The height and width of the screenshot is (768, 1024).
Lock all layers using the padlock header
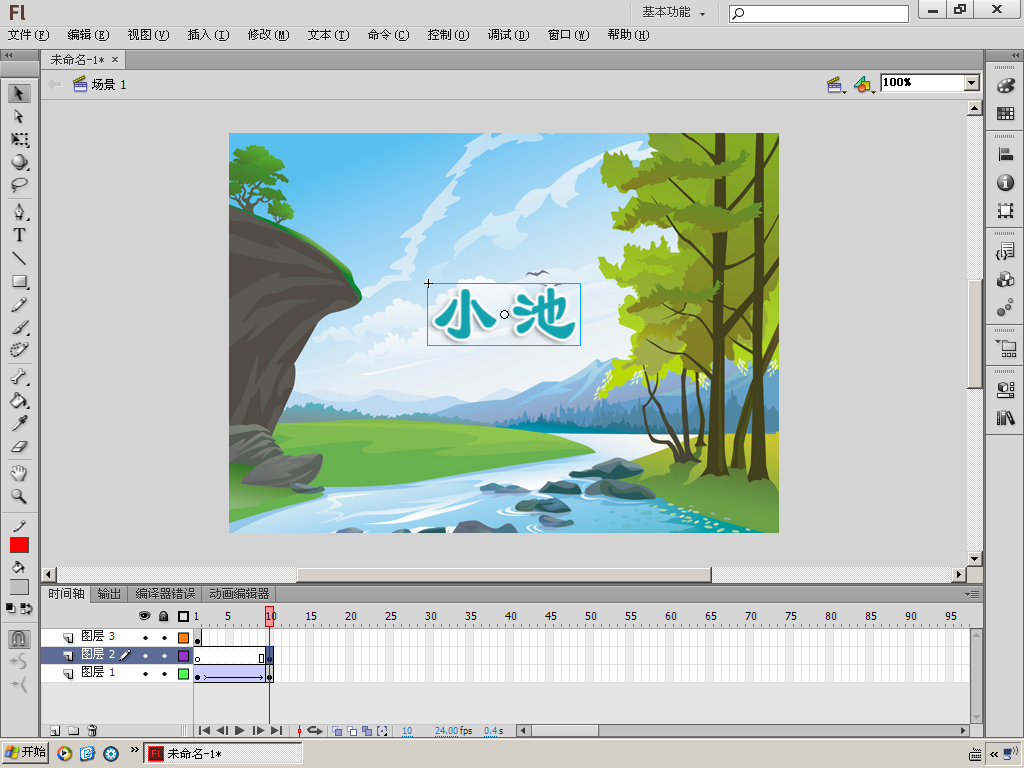[164, 616]
